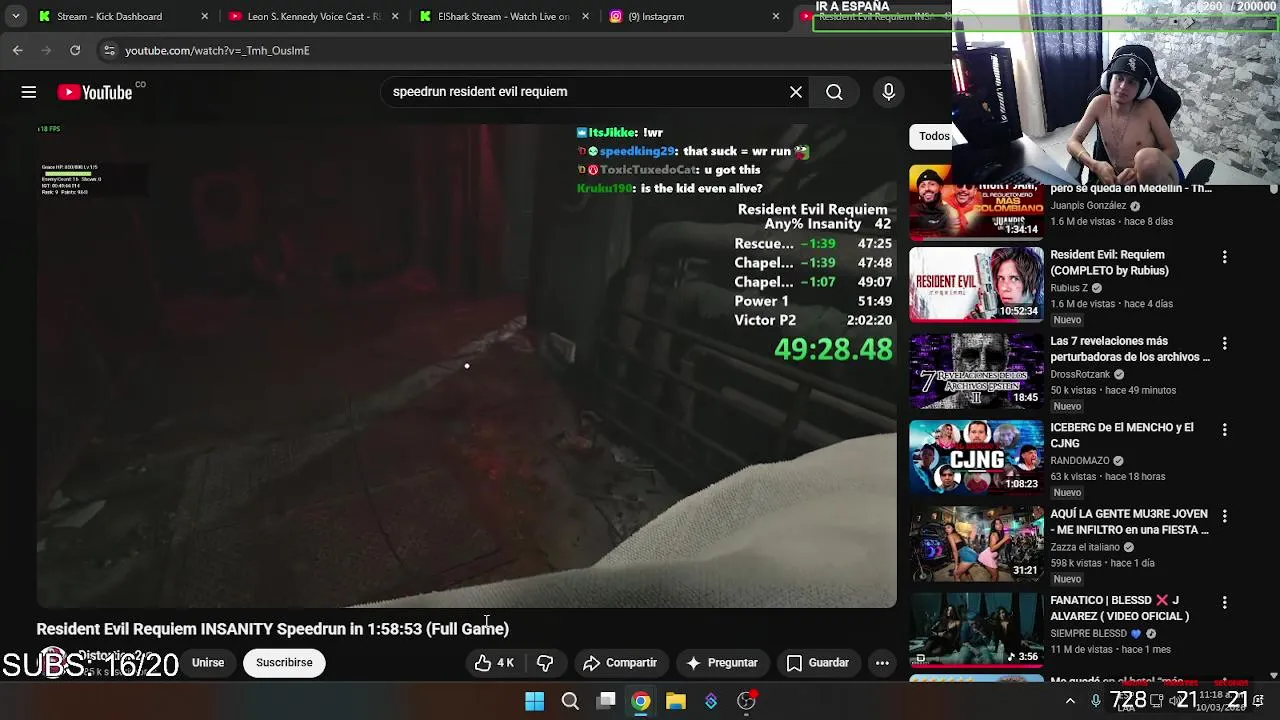Open the Rubius Z channel name
Viewport: 1280px width, 720px height.
[1069, 288]
